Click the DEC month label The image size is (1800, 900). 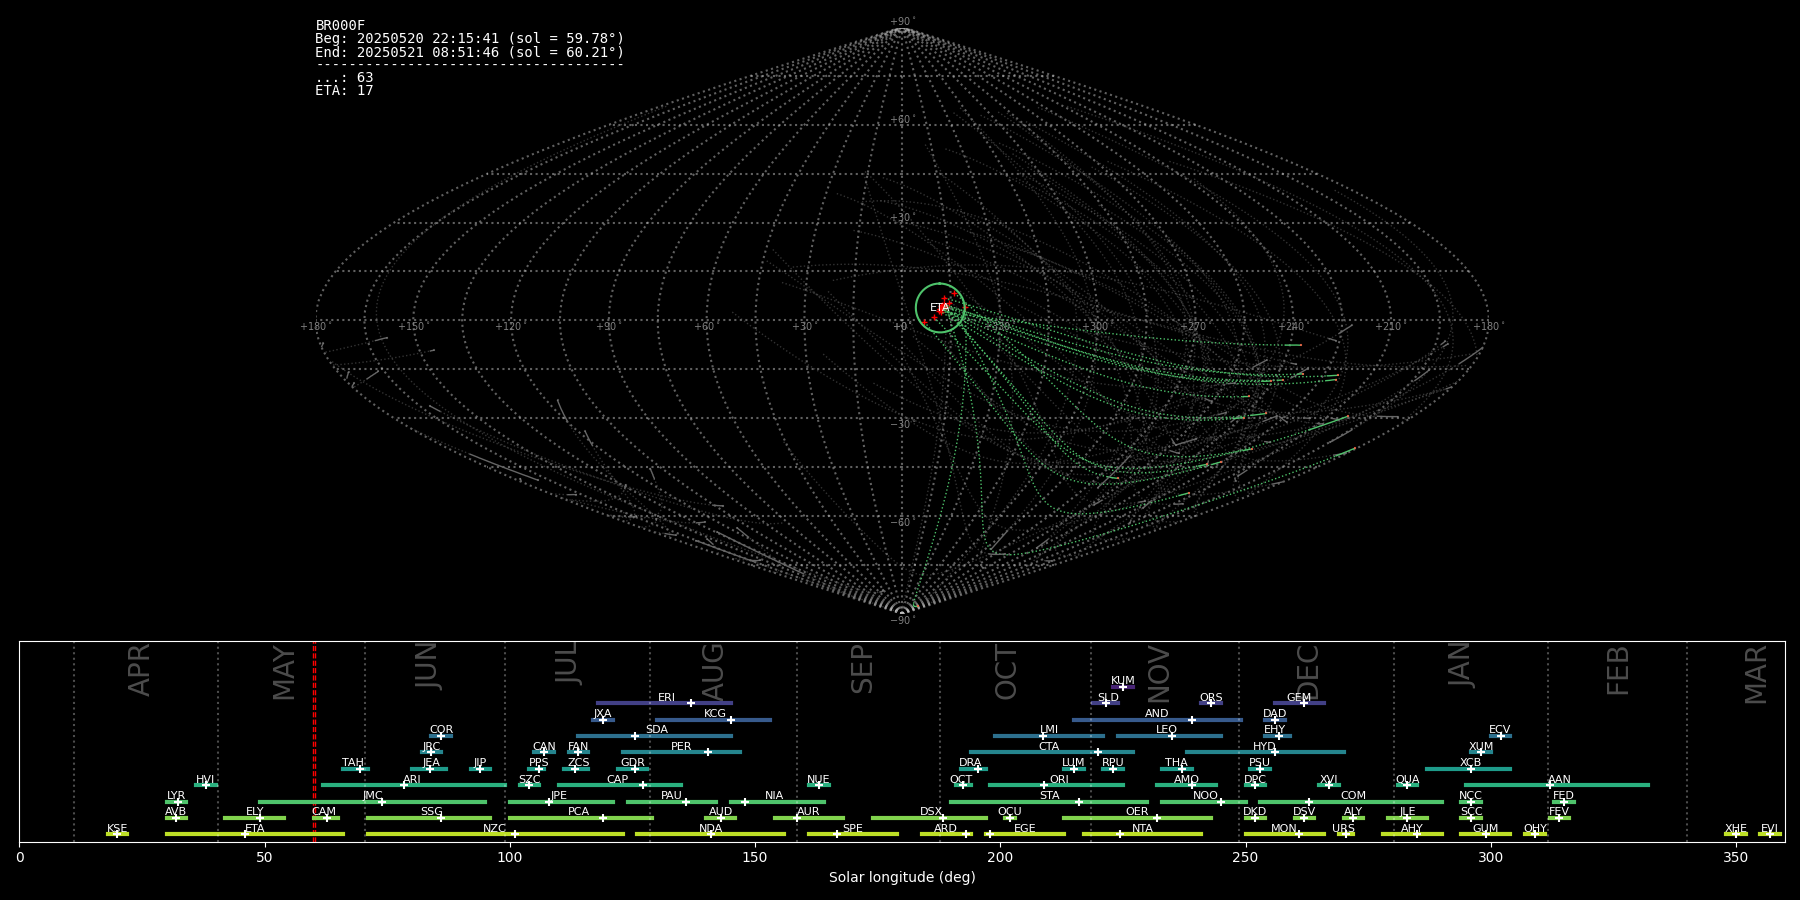(1309, 672)
